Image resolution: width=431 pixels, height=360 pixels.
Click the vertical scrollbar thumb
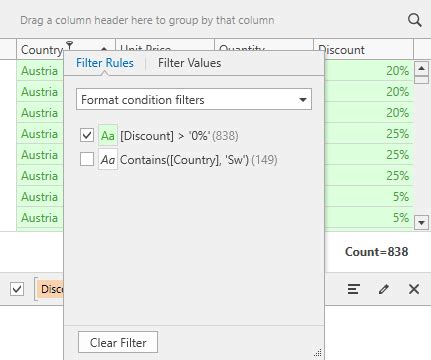(421, 80)
